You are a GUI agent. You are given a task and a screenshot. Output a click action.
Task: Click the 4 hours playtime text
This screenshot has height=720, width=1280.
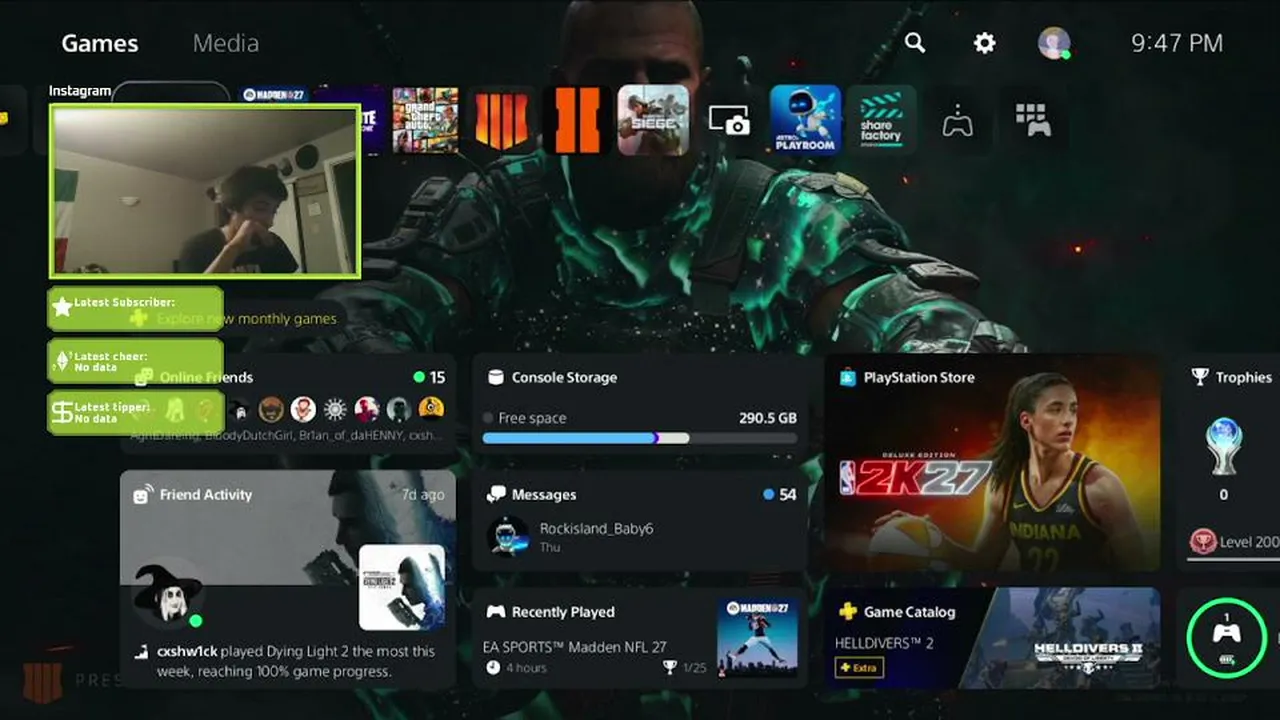pos(528,667)
